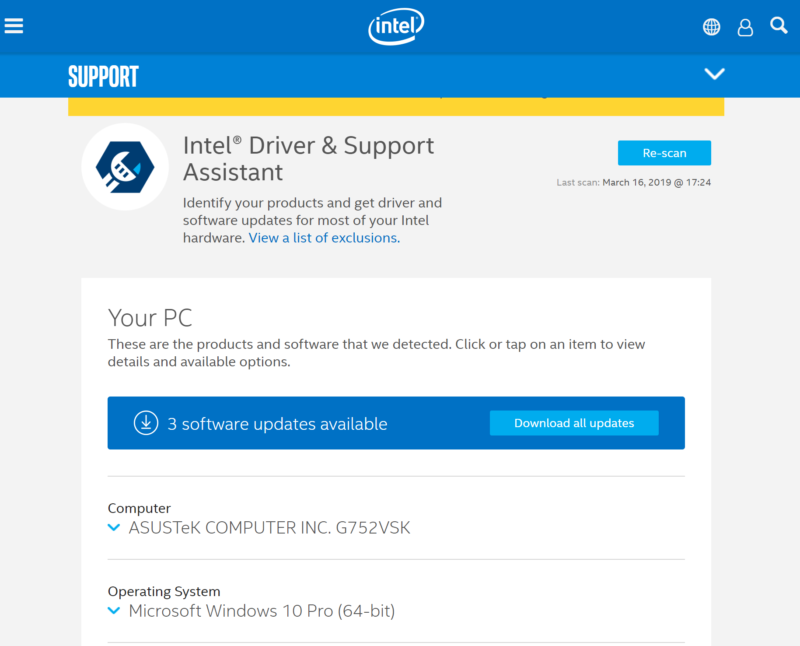The width and height of the screenshot is (800, 646).
Task: Click the yellow notification banner
Action: tap(396, 105)
